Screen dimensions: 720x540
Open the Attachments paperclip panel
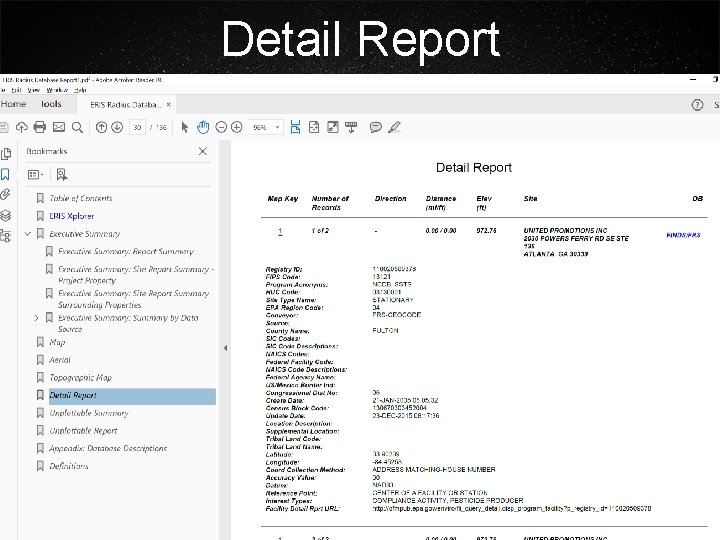6,194
